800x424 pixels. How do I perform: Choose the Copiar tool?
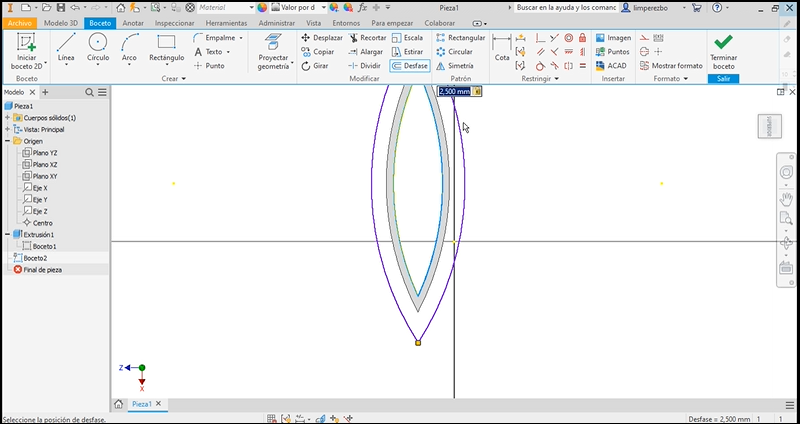point(318,52)
